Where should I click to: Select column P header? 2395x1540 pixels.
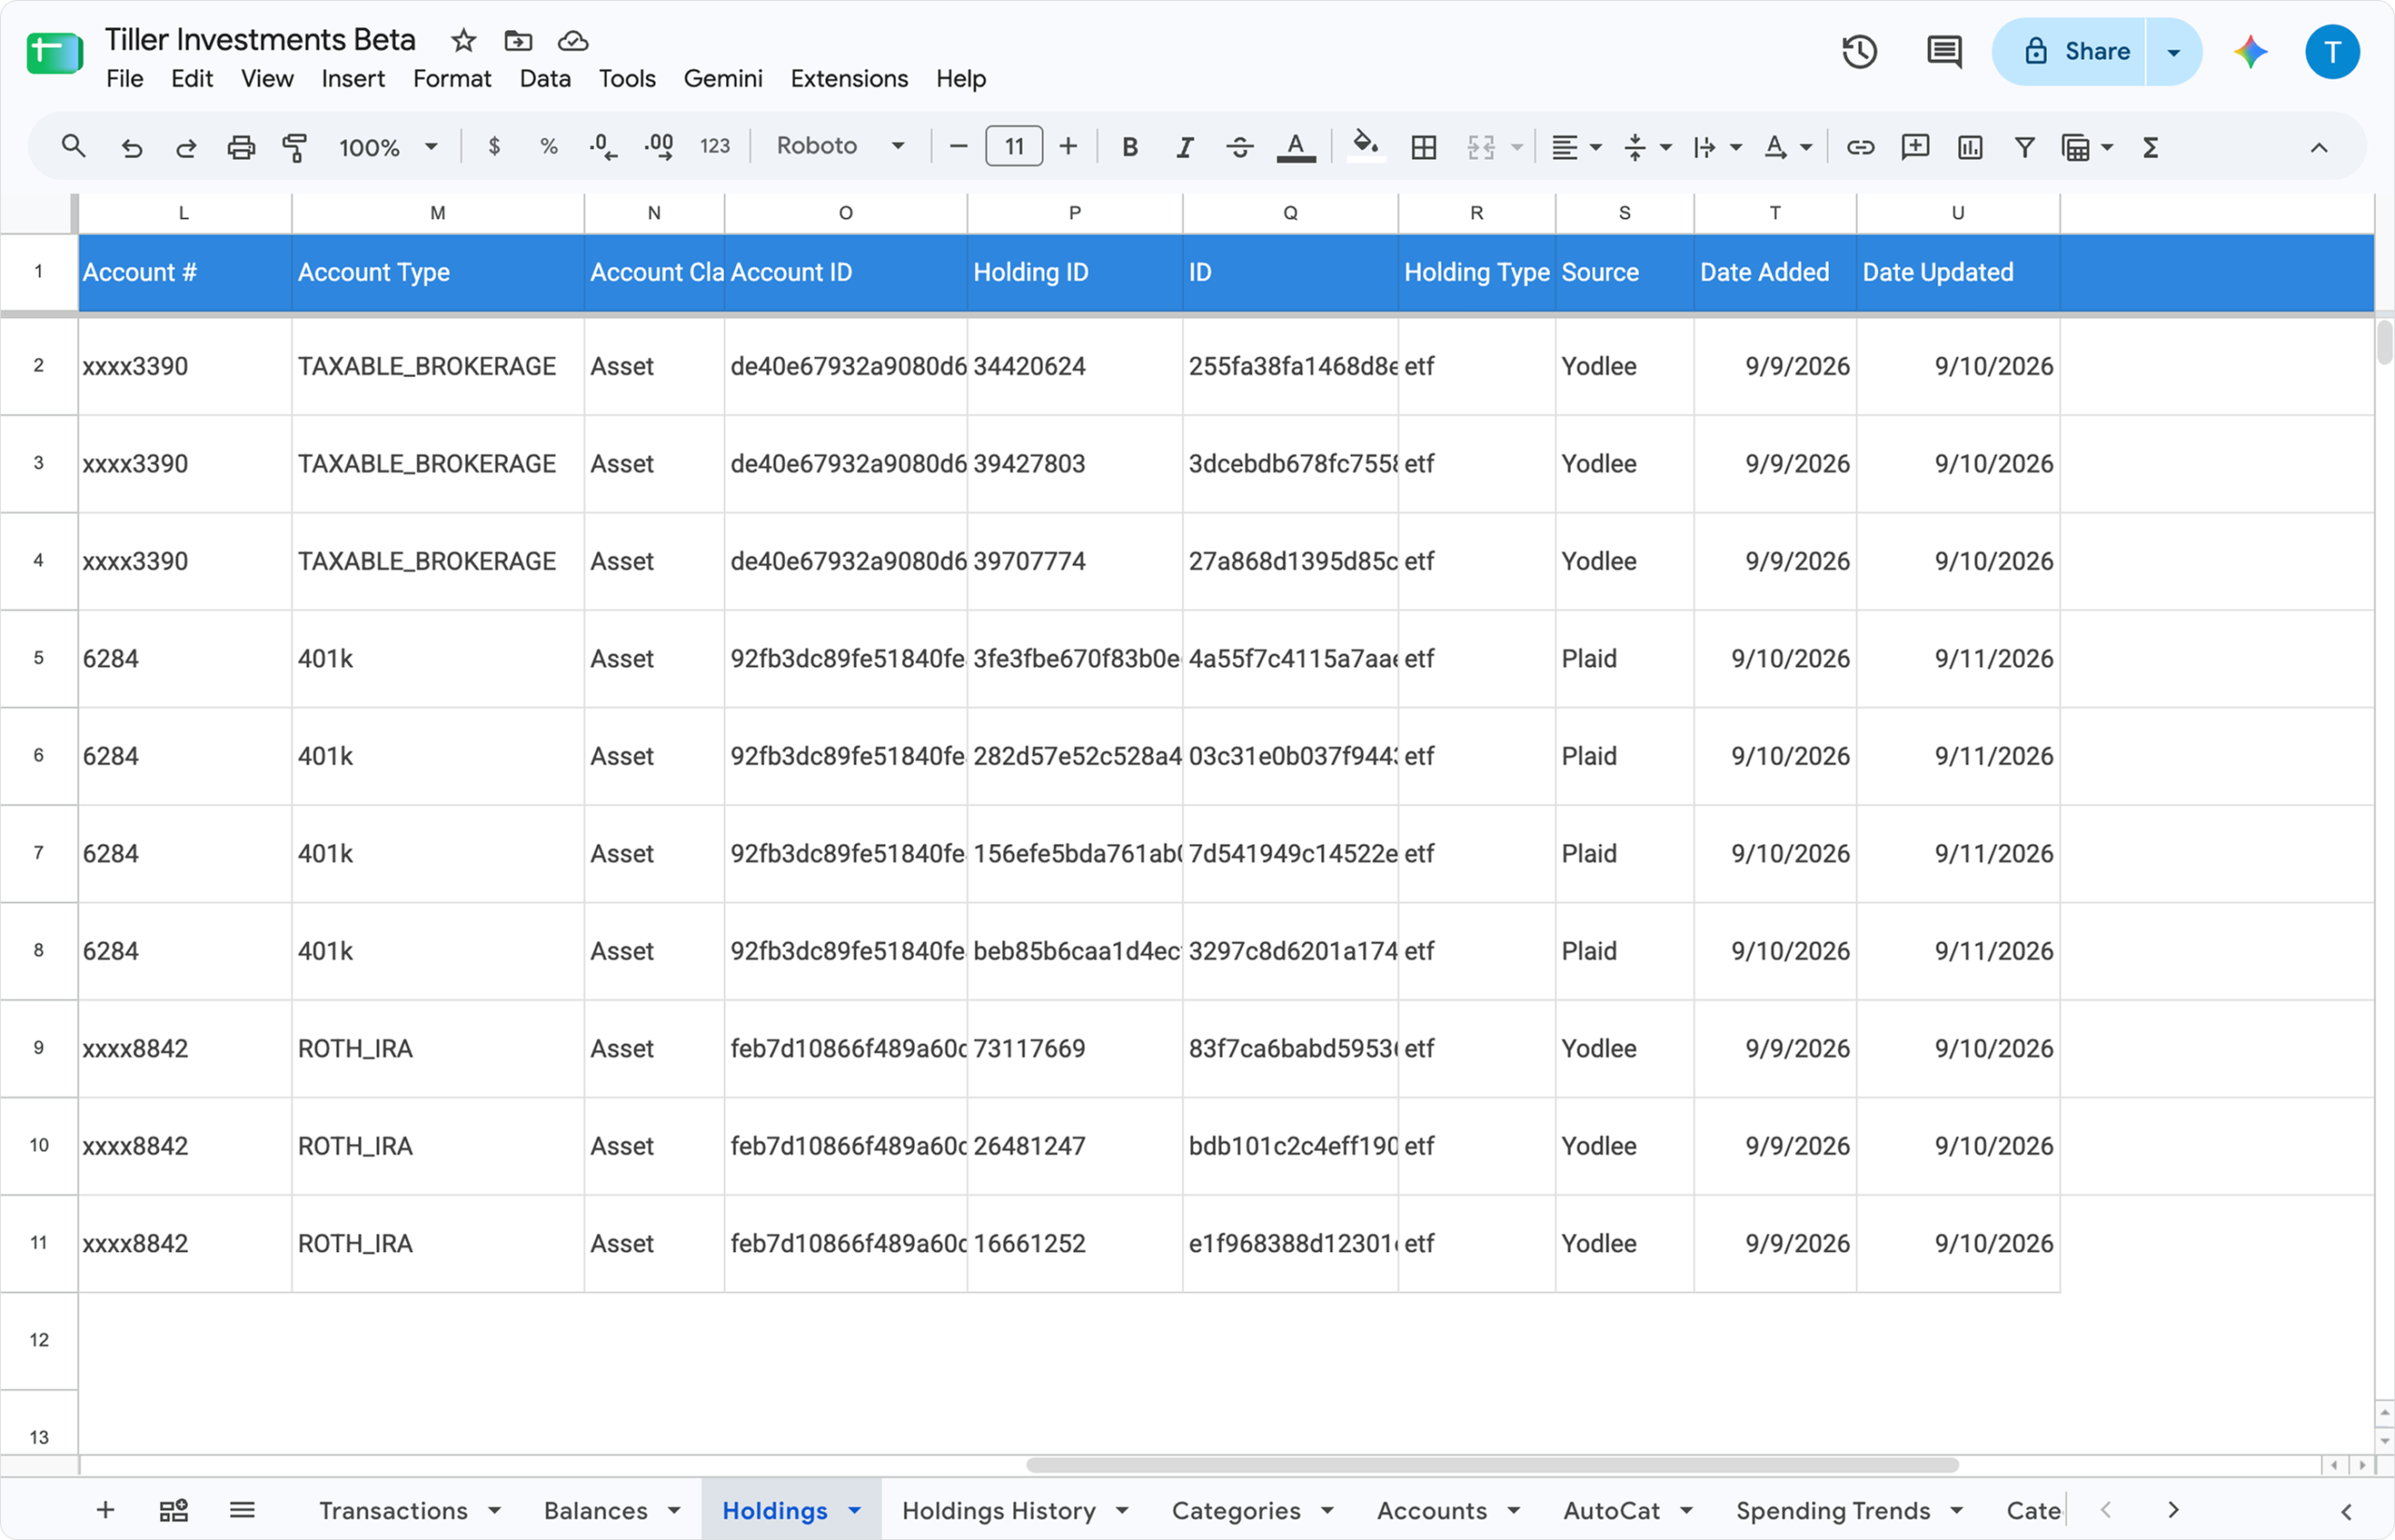tap(1075, 213)
